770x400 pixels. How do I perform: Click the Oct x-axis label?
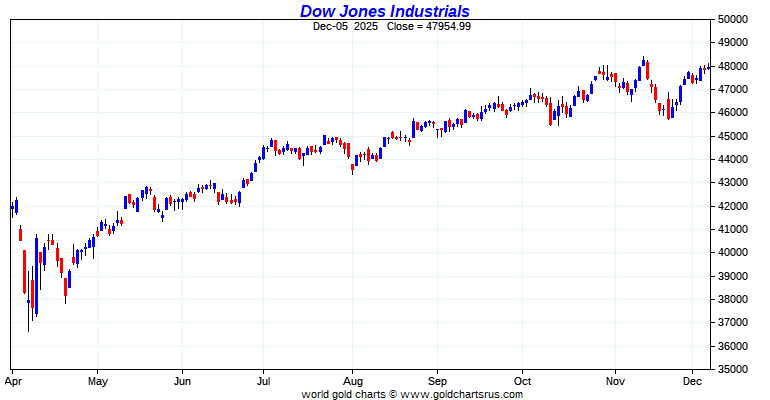click(x=522, y=382)
